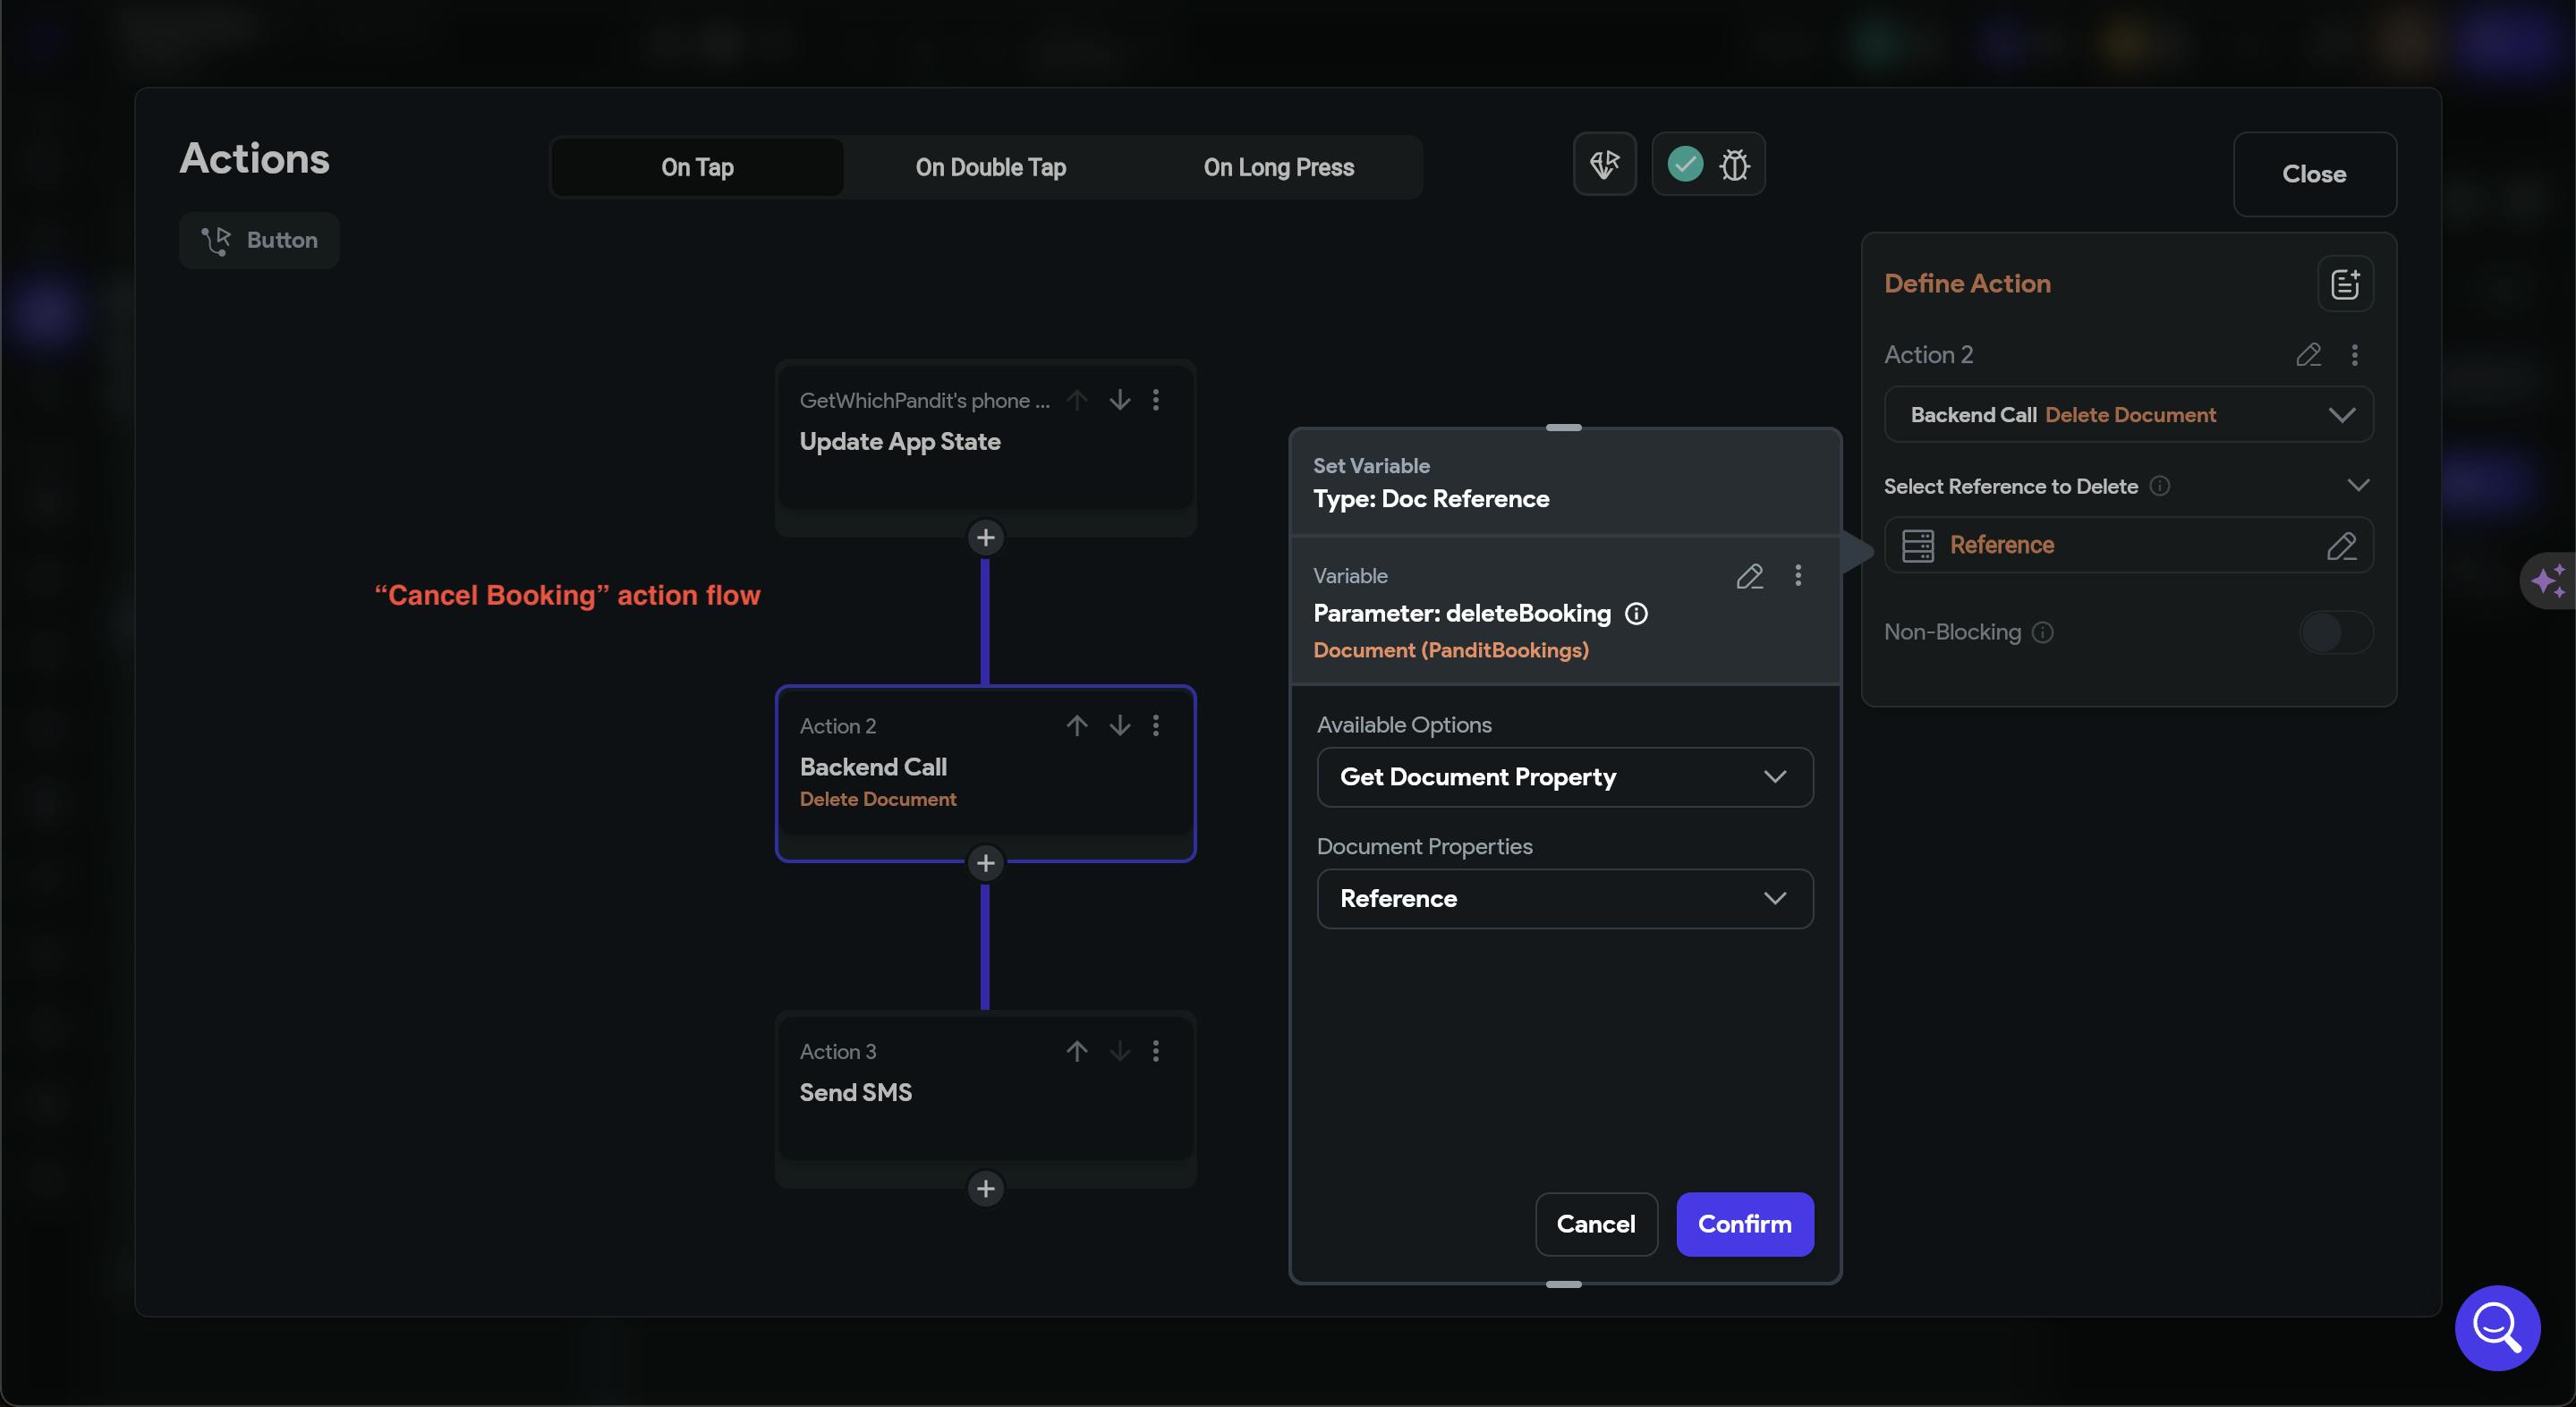Edit Action 2 name with pencil icon
Viewport: 2576px width, 1407px height.
[2308, 355]
